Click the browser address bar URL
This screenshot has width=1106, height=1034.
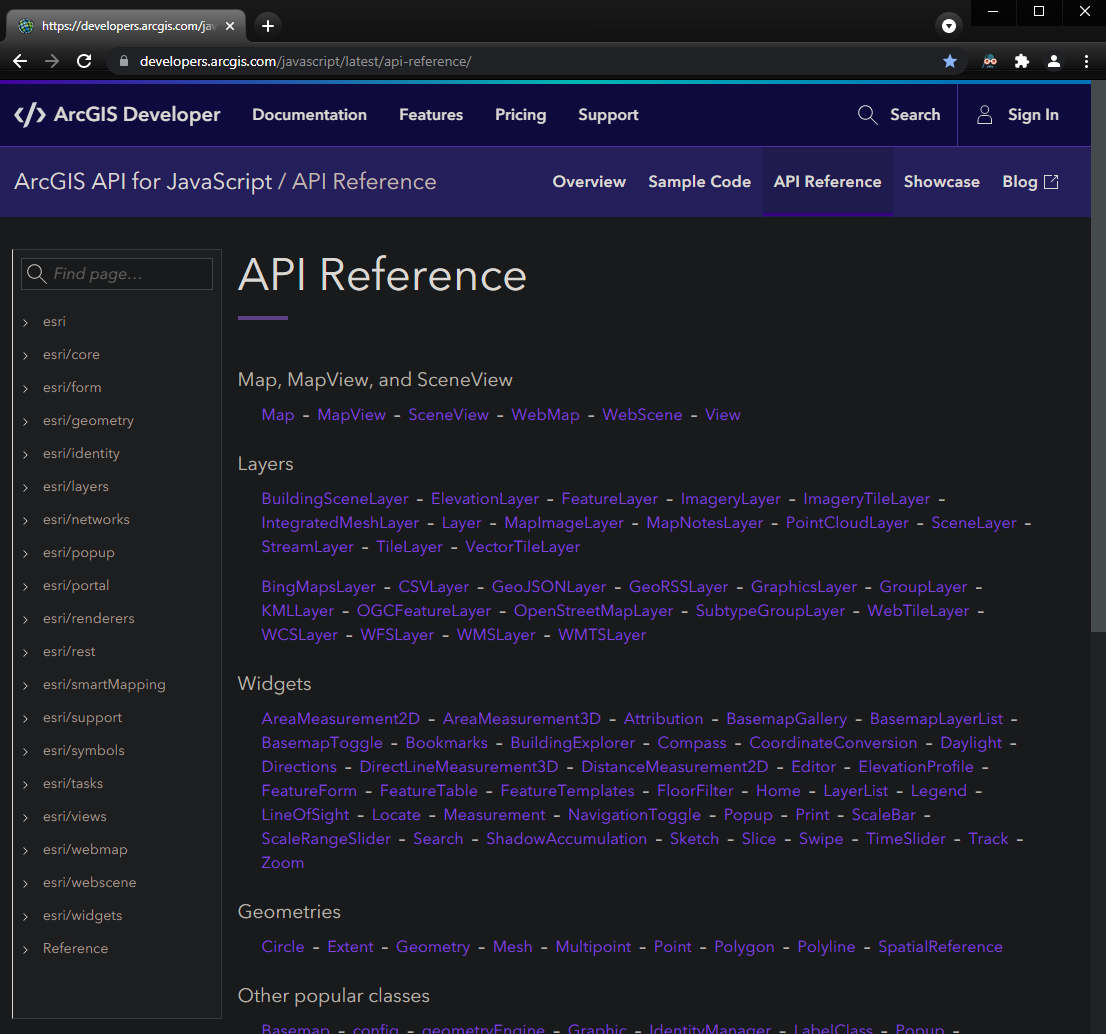point(305,61)
